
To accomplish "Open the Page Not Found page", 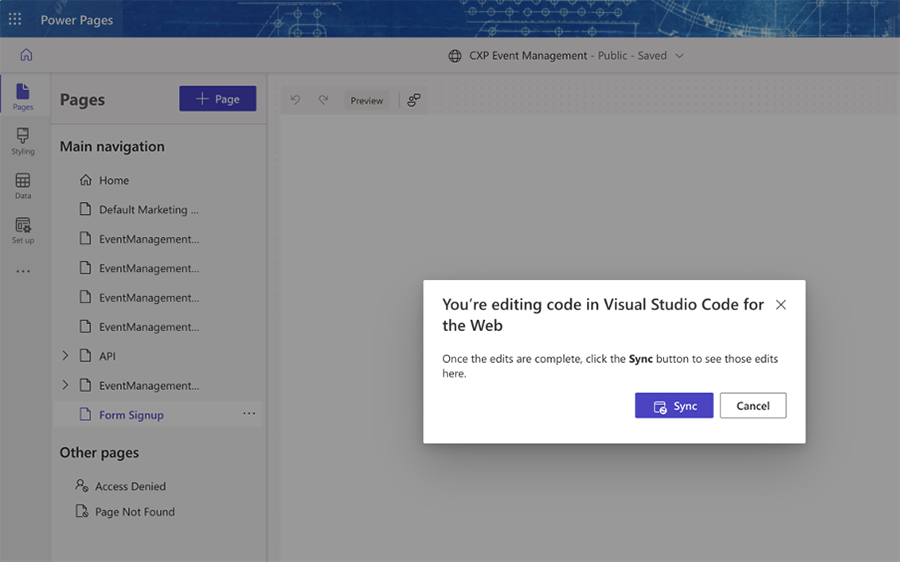I will [x=135, y=511].
